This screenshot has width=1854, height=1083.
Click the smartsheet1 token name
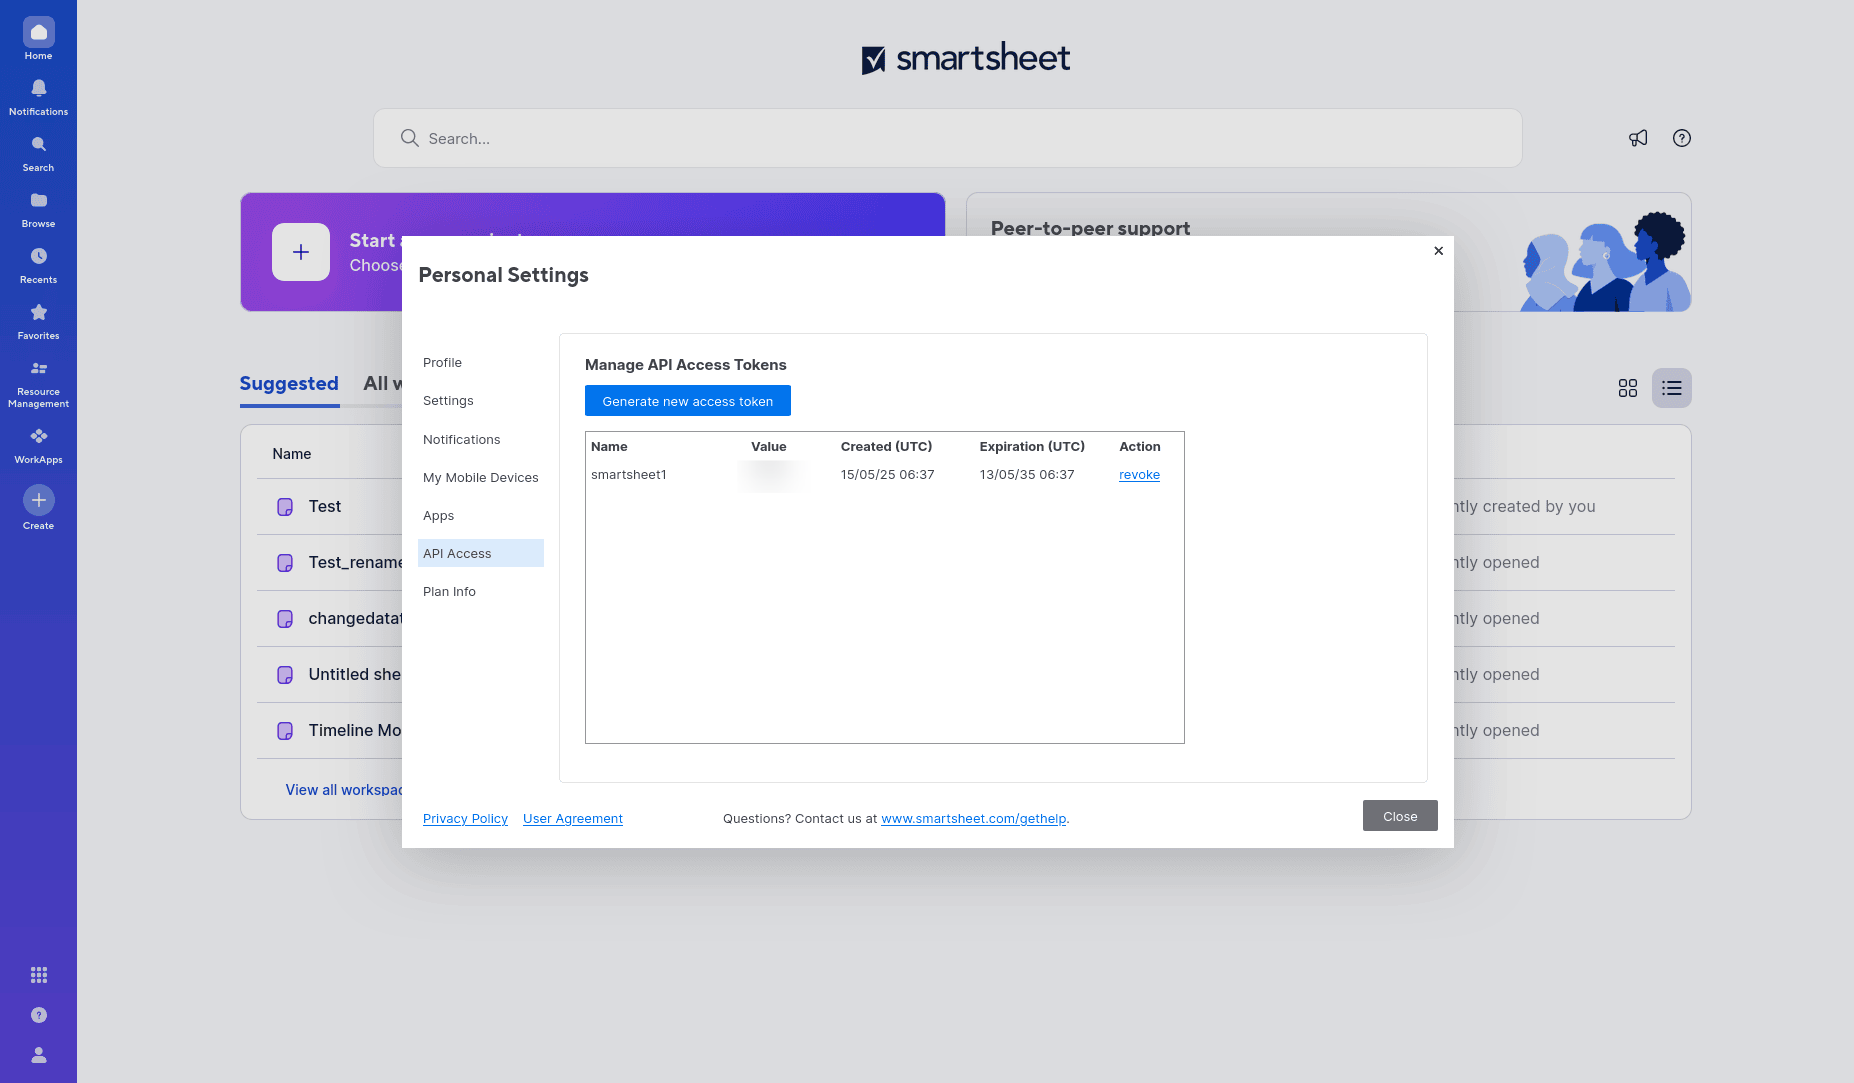tap(628, 475)
